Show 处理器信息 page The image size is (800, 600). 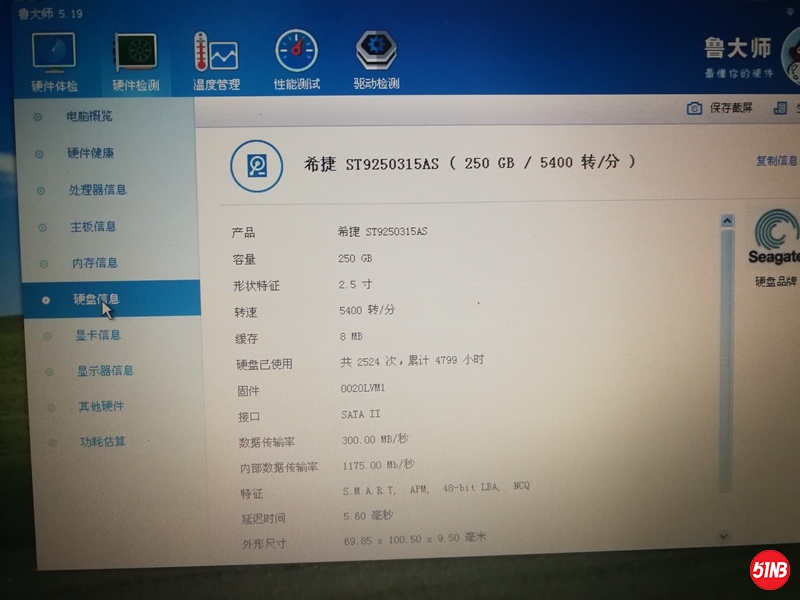[x=97, y=190]
